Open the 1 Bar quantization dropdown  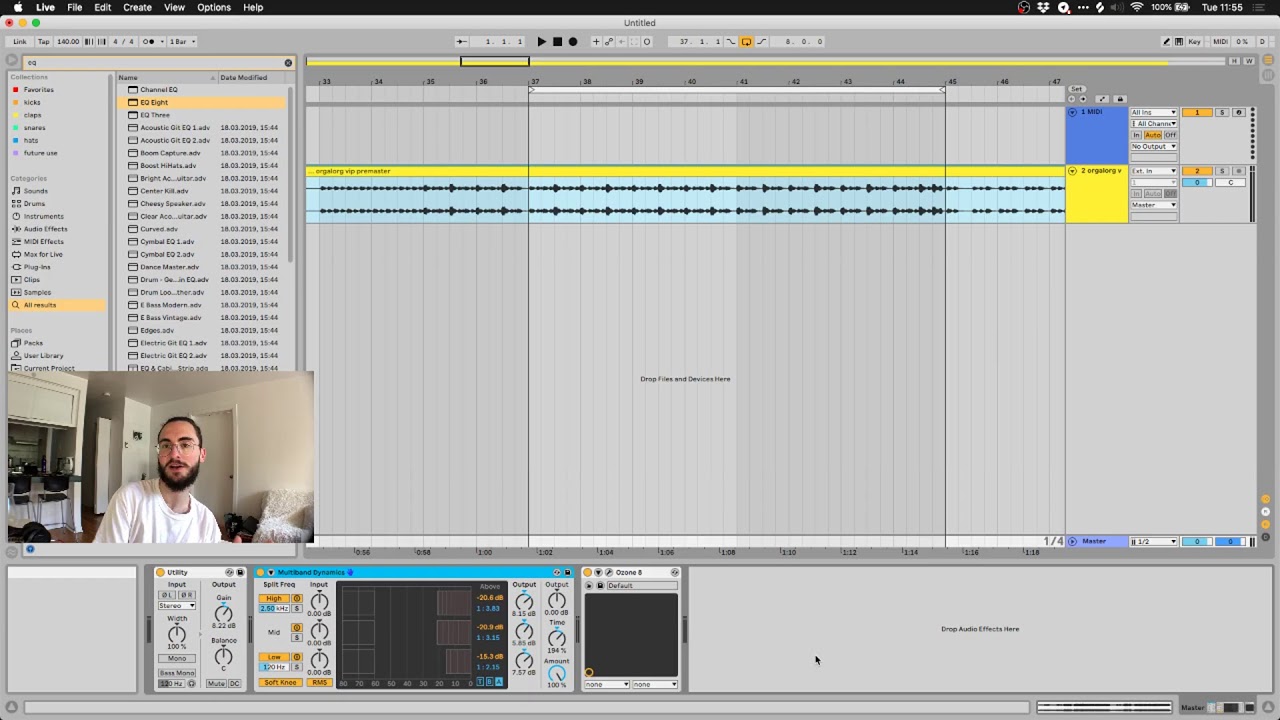click(183, 41)
